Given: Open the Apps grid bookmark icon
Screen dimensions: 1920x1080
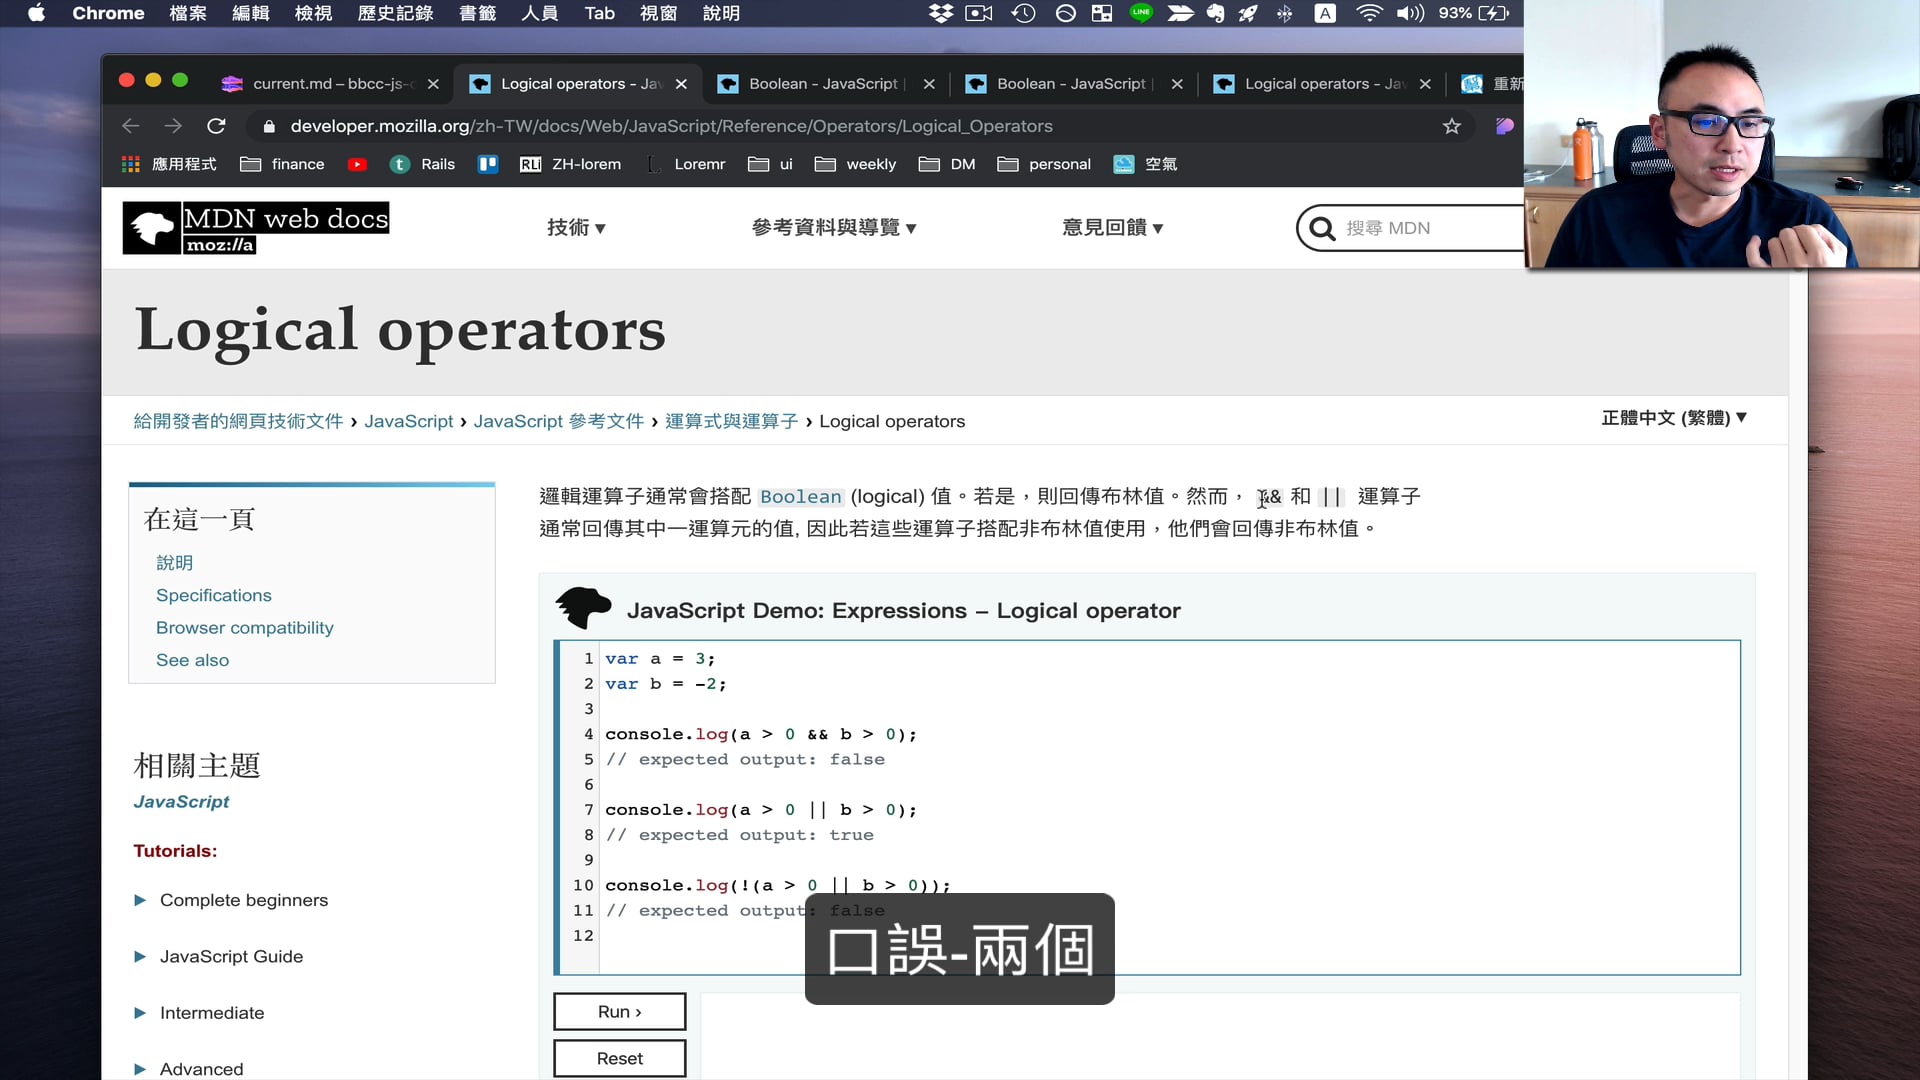Looking at the screenshot, I should click(131, 164).
